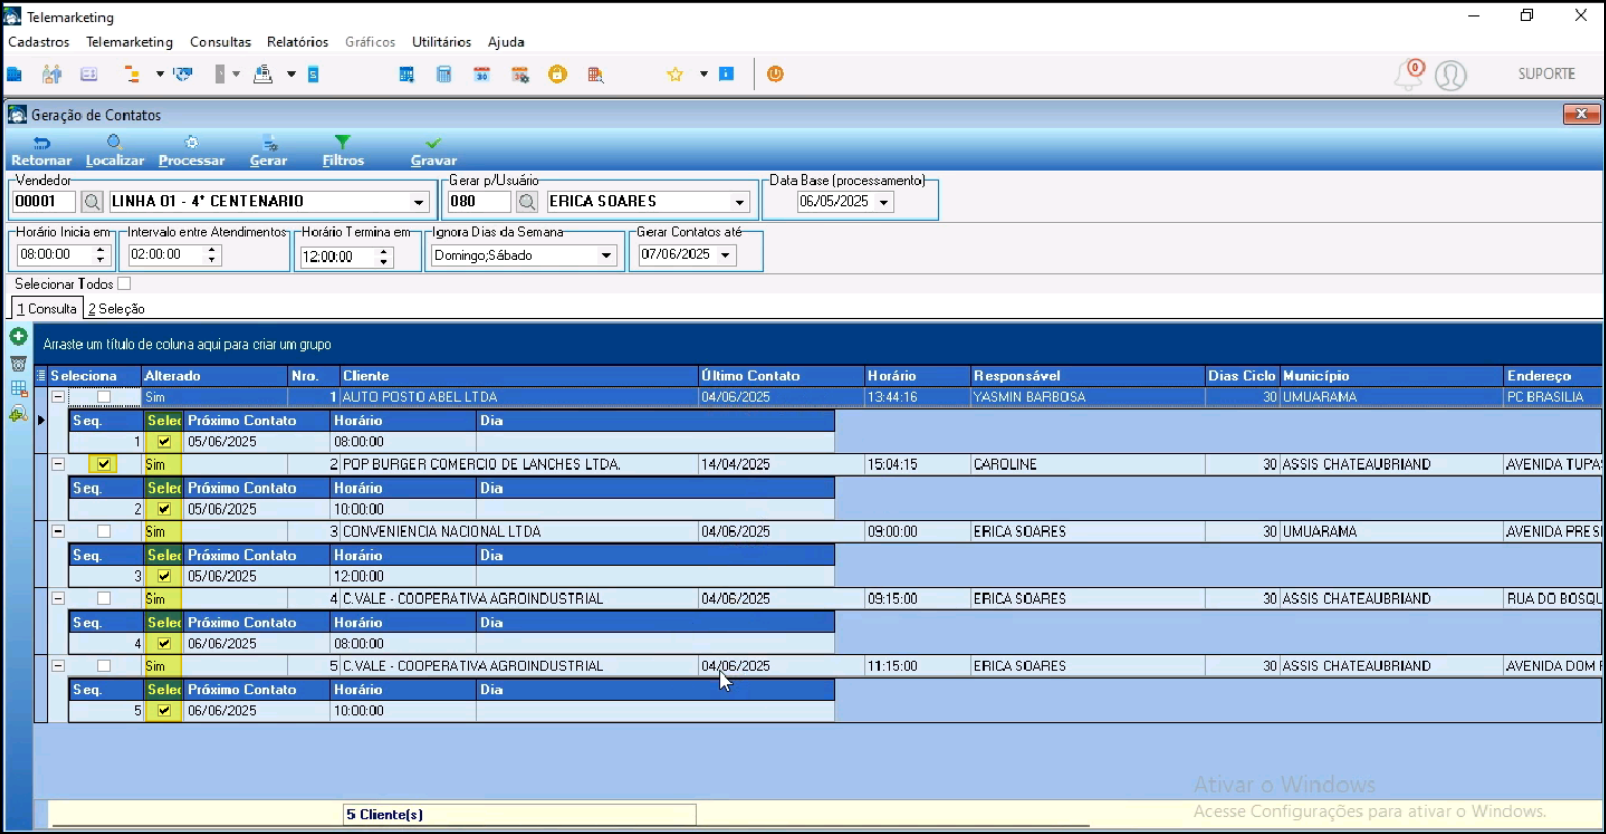This screenshot has height=834, width=1606.
Task: Open the calendar 30 toolbar icon
Action: tap(482, 74)
